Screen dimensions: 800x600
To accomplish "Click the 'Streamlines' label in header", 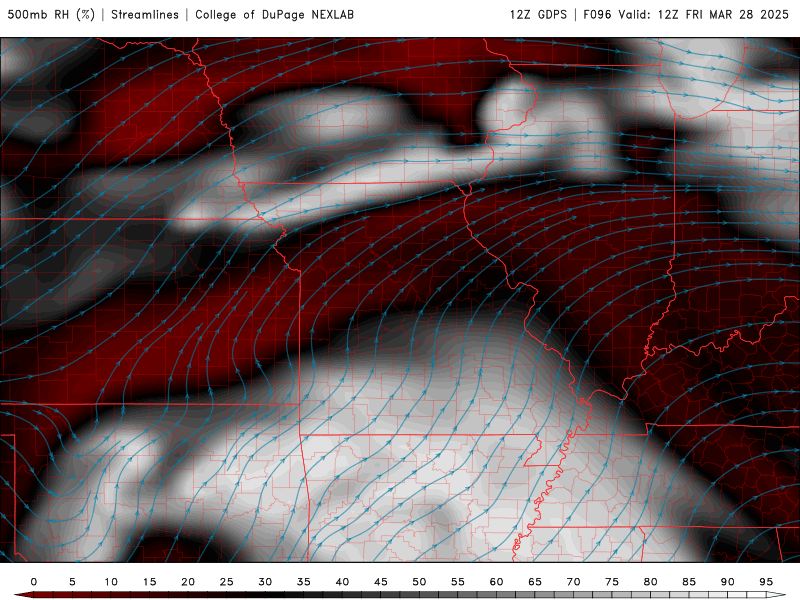I will (145, 14).
